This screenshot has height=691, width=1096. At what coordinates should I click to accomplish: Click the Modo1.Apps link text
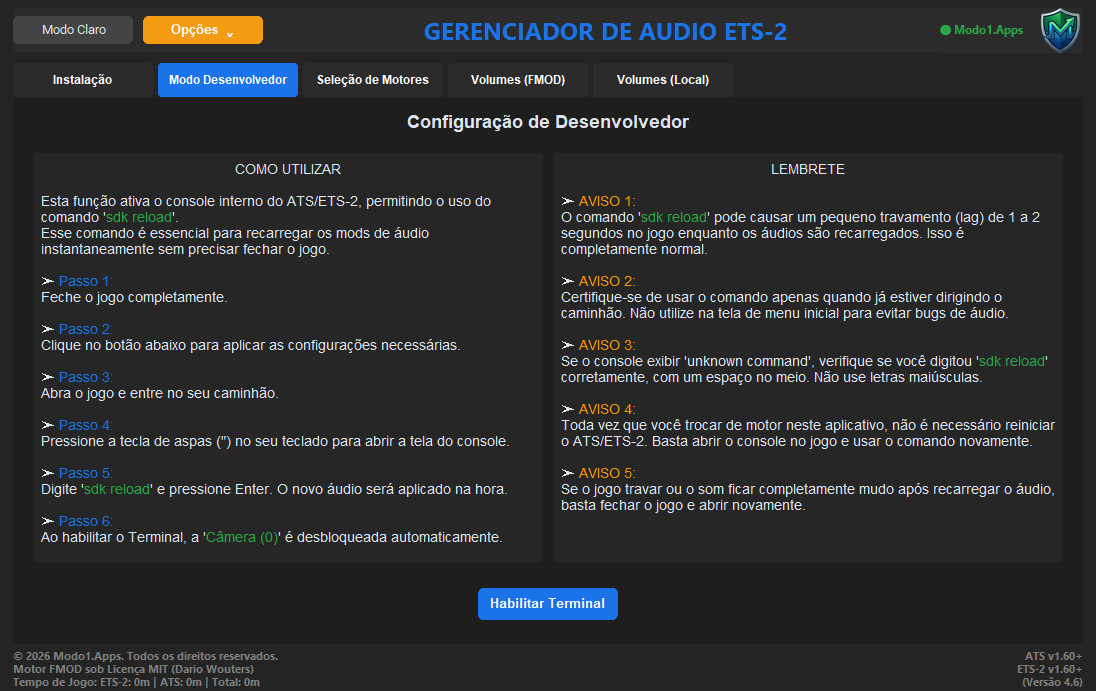point(988,30)
